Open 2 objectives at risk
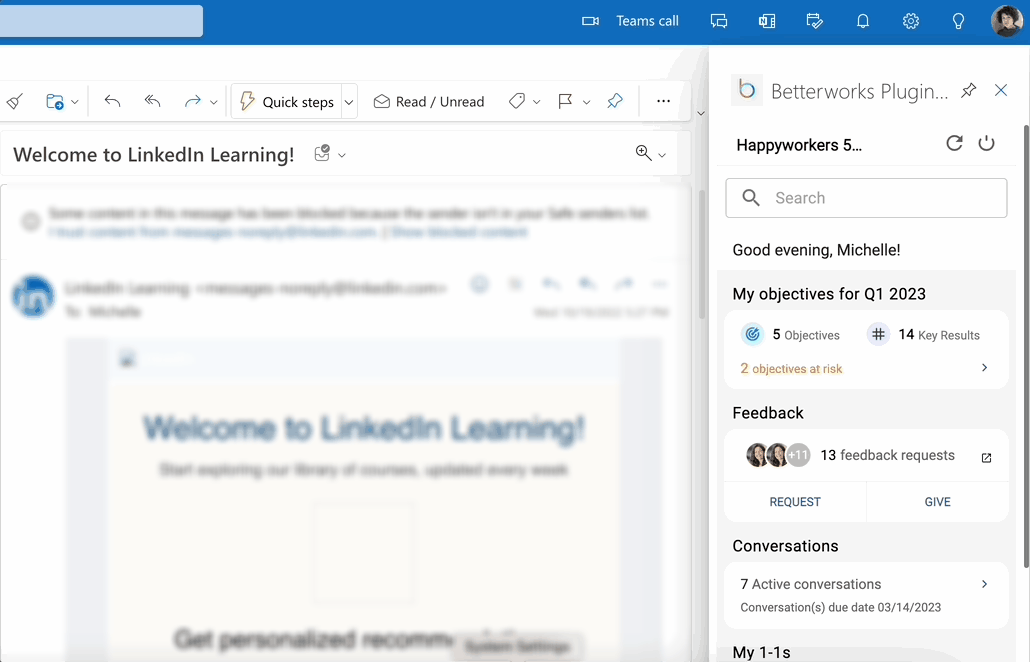The image size is (1030, 662). [x=791, y=368]
